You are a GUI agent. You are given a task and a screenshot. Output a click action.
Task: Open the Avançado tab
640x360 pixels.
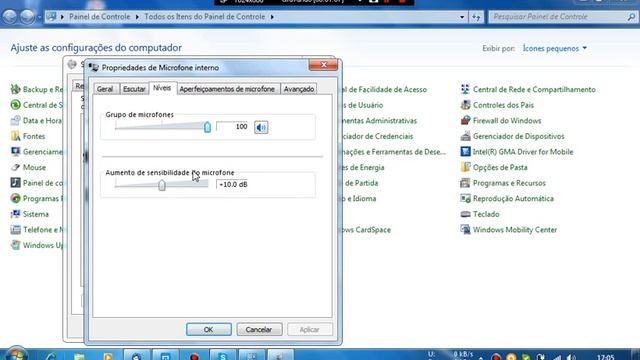pos(299,89)
